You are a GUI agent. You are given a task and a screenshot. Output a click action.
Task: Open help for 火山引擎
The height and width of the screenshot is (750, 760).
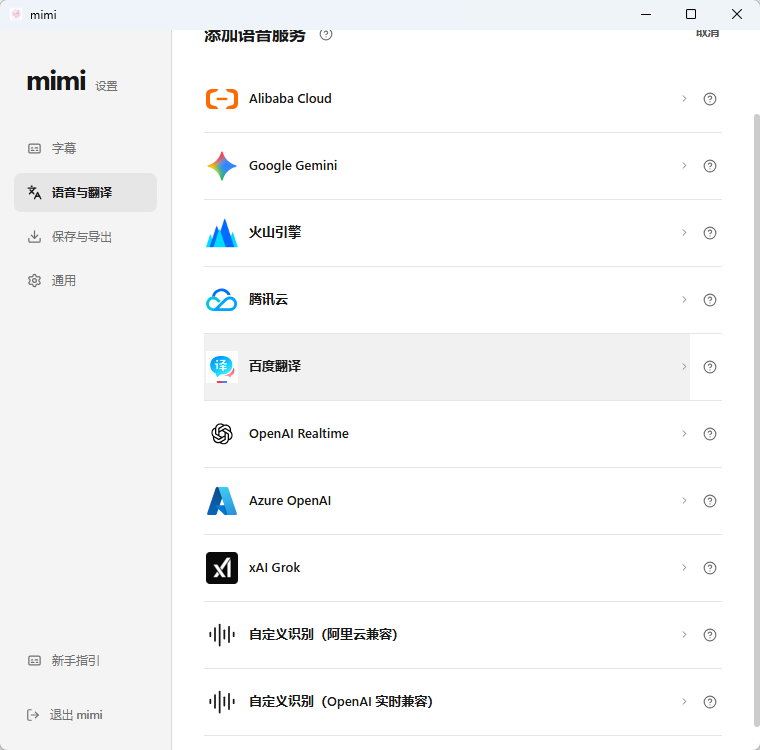(x=710, y=233)
